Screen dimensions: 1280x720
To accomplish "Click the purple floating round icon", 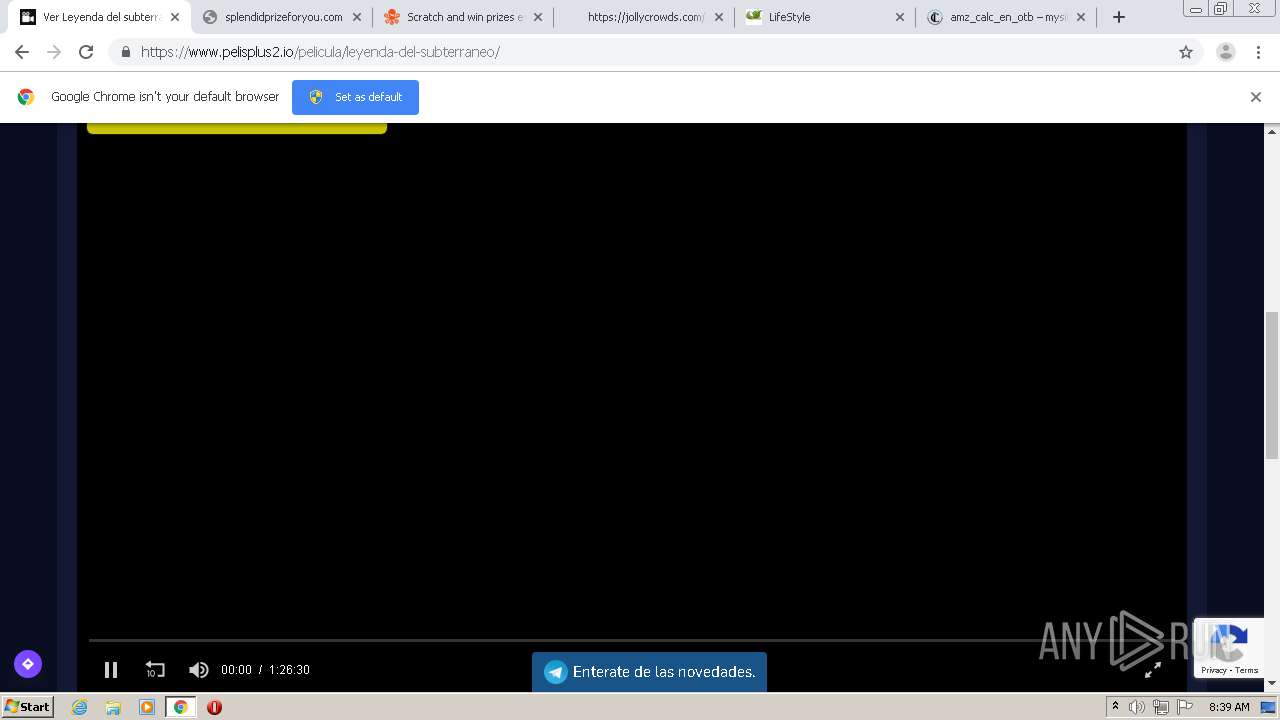I will tap(28, 664).
